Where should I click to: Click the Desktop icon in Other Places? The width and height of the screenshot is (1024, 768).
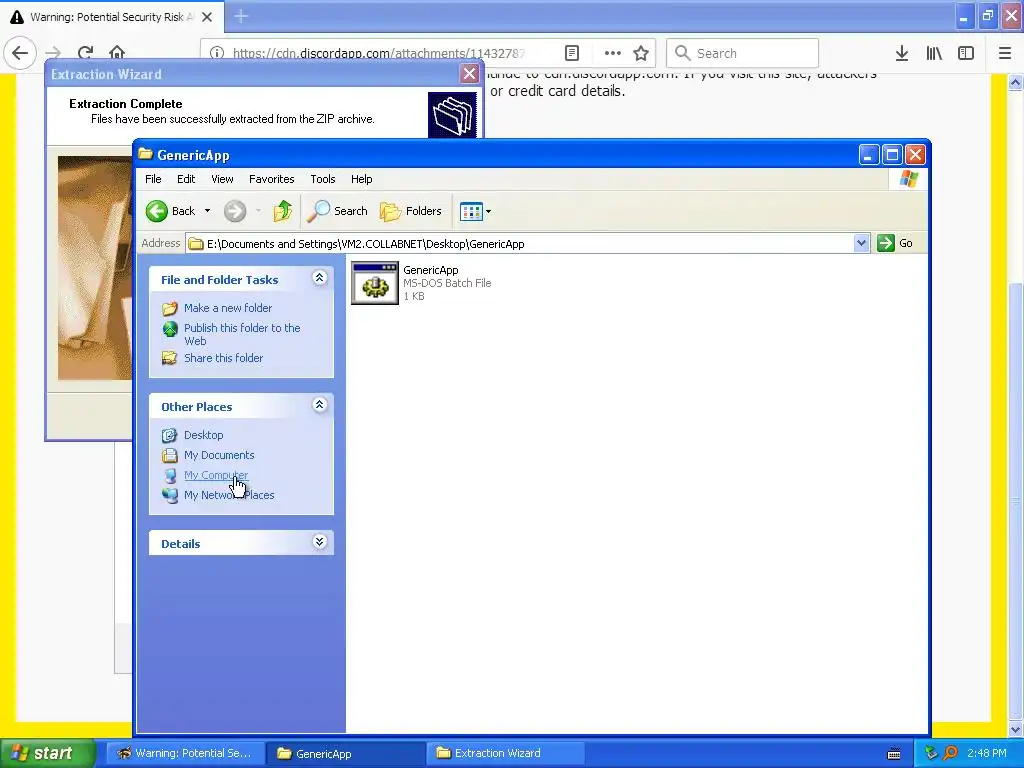[170, 435]
